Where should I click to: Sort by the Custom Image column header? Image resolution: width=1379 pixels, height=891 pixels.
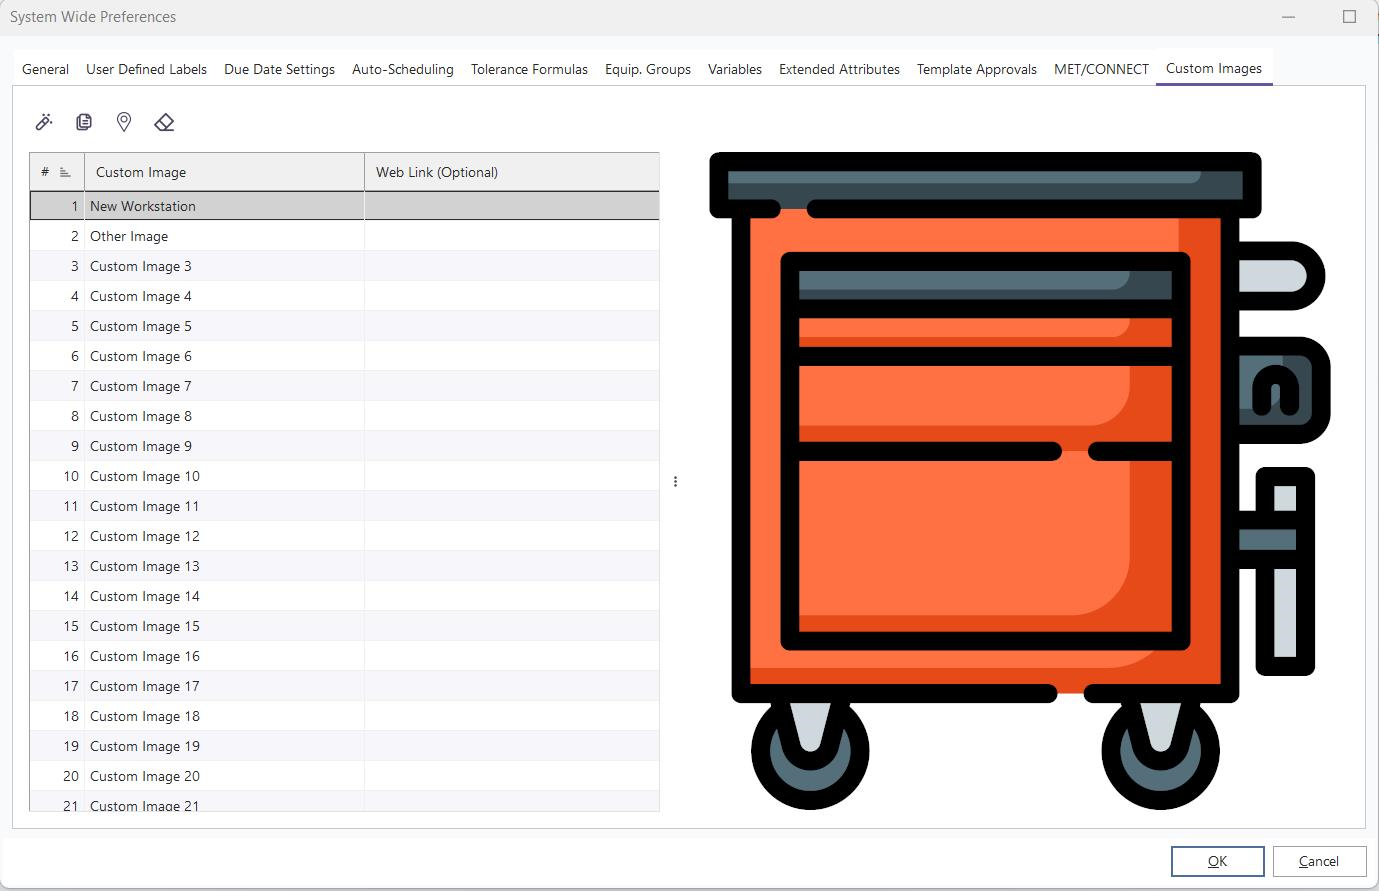224,172
